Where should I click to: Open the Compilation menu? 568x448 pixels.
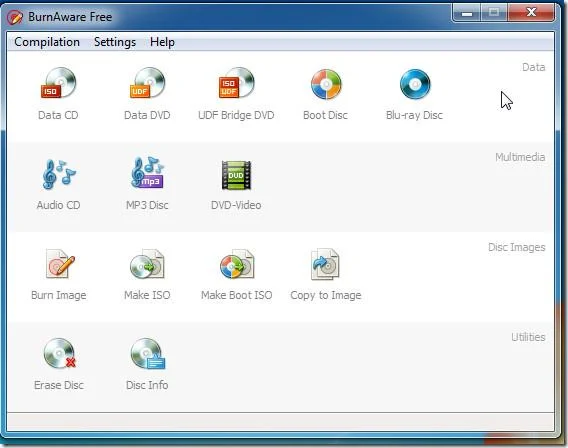[47, 42]
